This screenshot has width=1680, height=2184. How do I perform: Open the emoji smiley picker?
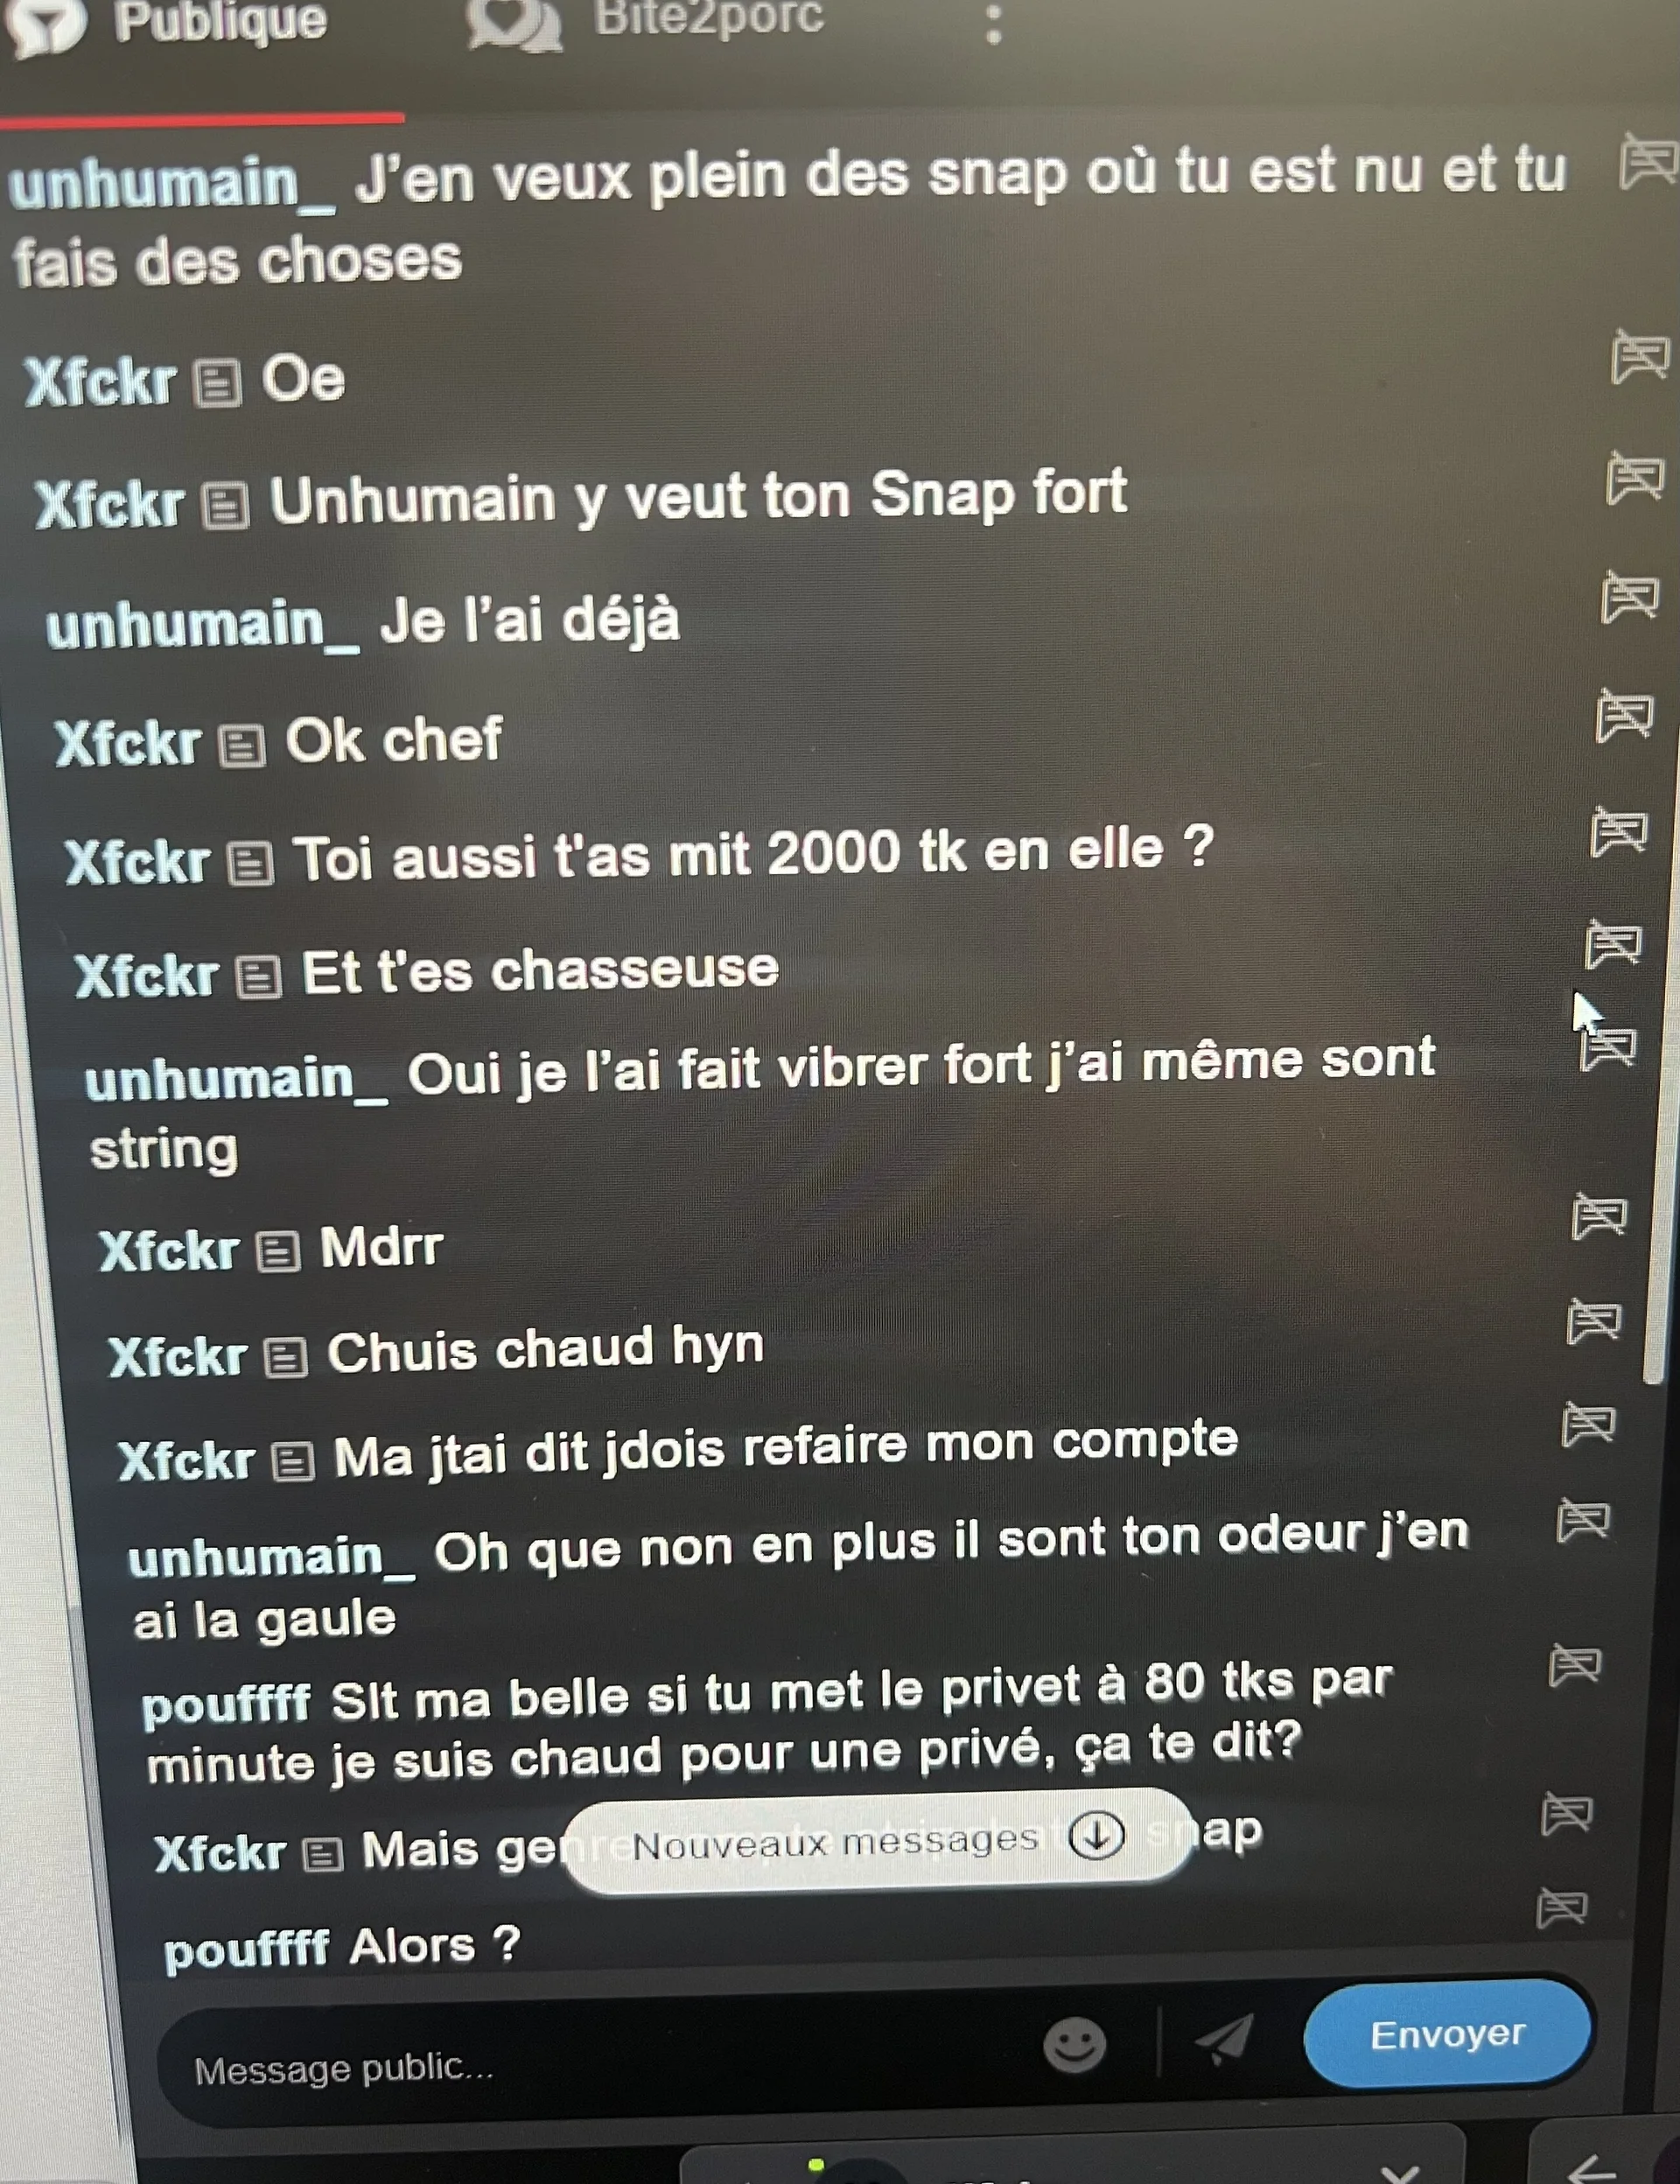tap(1075, 2044)
